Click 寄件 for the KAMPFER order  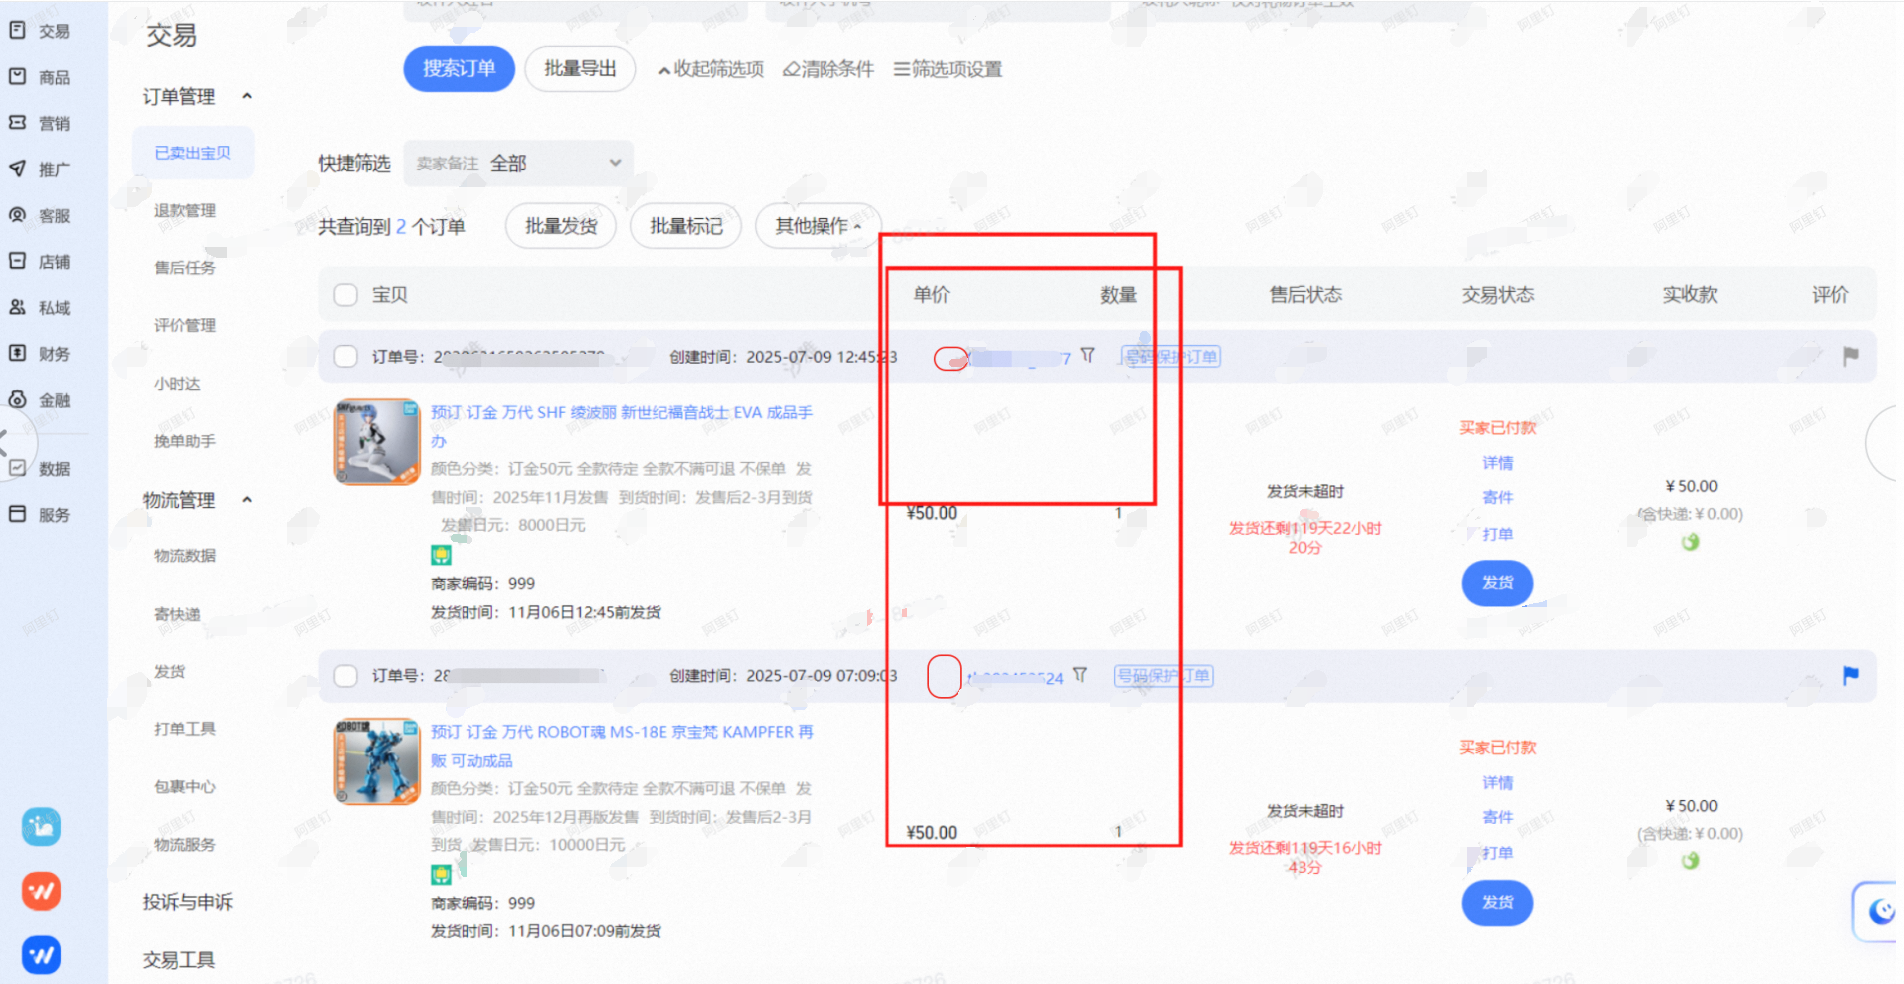pyautogui.click(x=1497, y=817)
